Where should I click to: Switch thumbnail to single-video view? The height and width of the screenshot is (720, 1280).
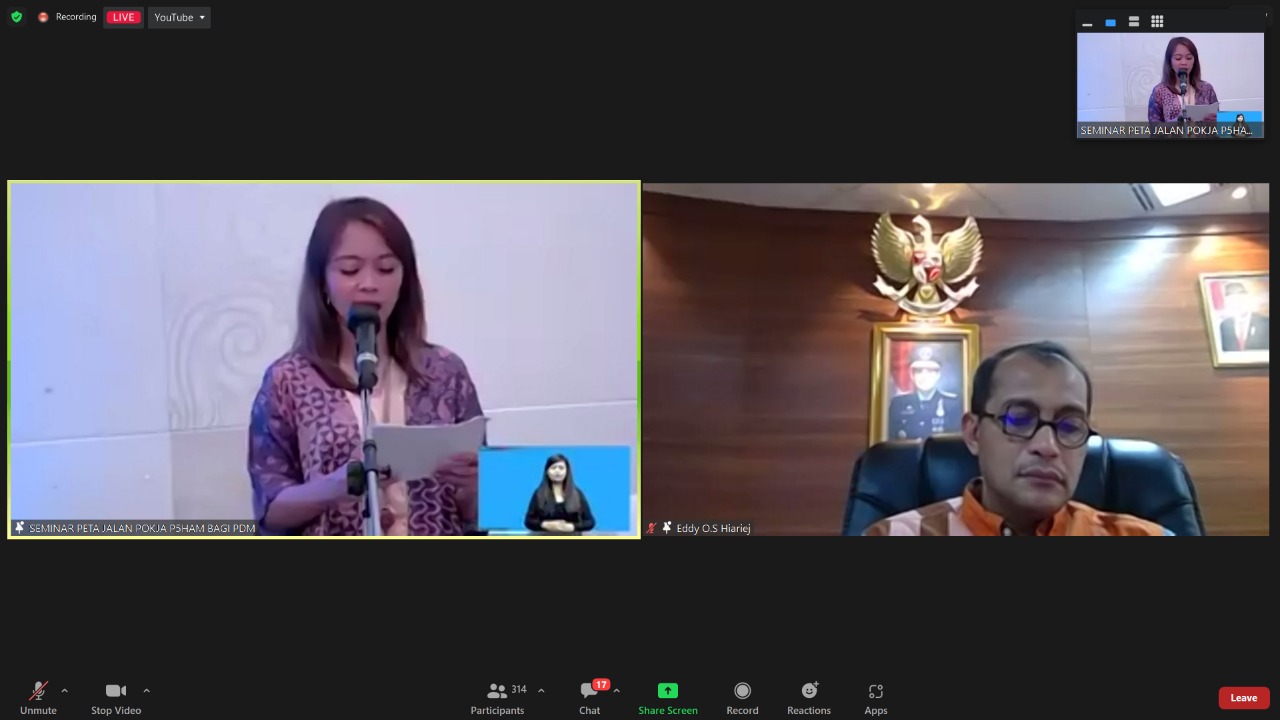pyautogui.click(x=1110, y=22)
